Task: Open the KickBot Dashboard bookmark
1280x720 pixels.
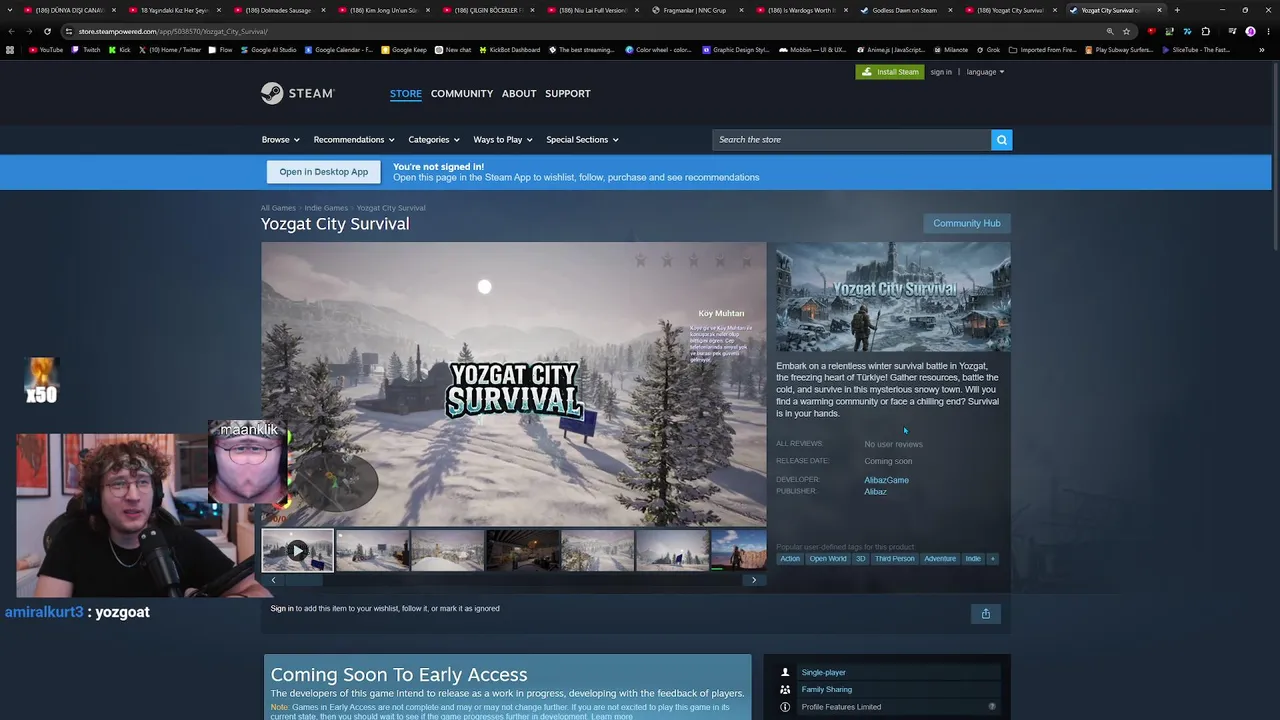Action: (510, 50)
